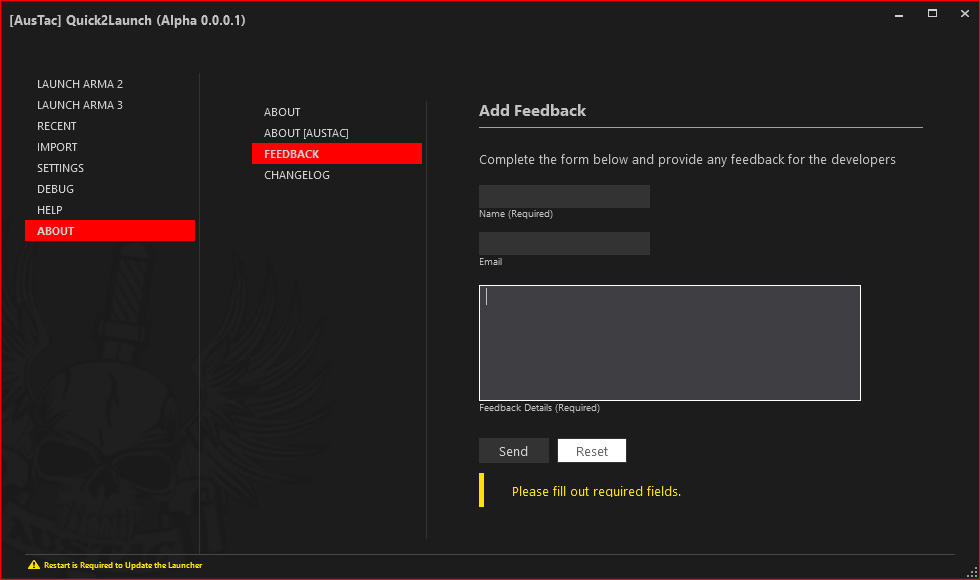Open the About sub-tab
This screenshot has width=980, height=580.
point(336,112)
